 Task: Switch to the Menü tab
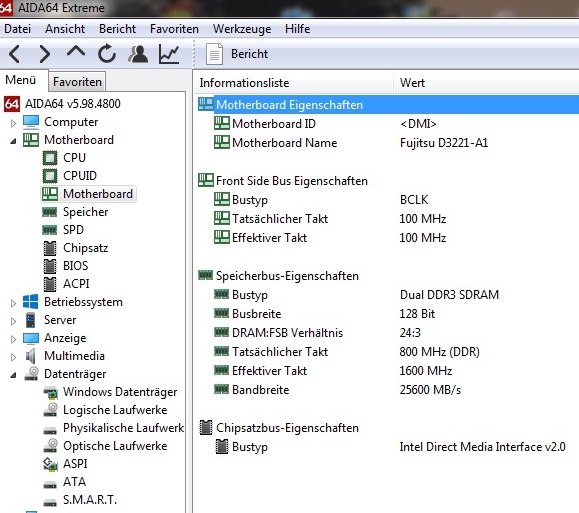tap(20, 80)
